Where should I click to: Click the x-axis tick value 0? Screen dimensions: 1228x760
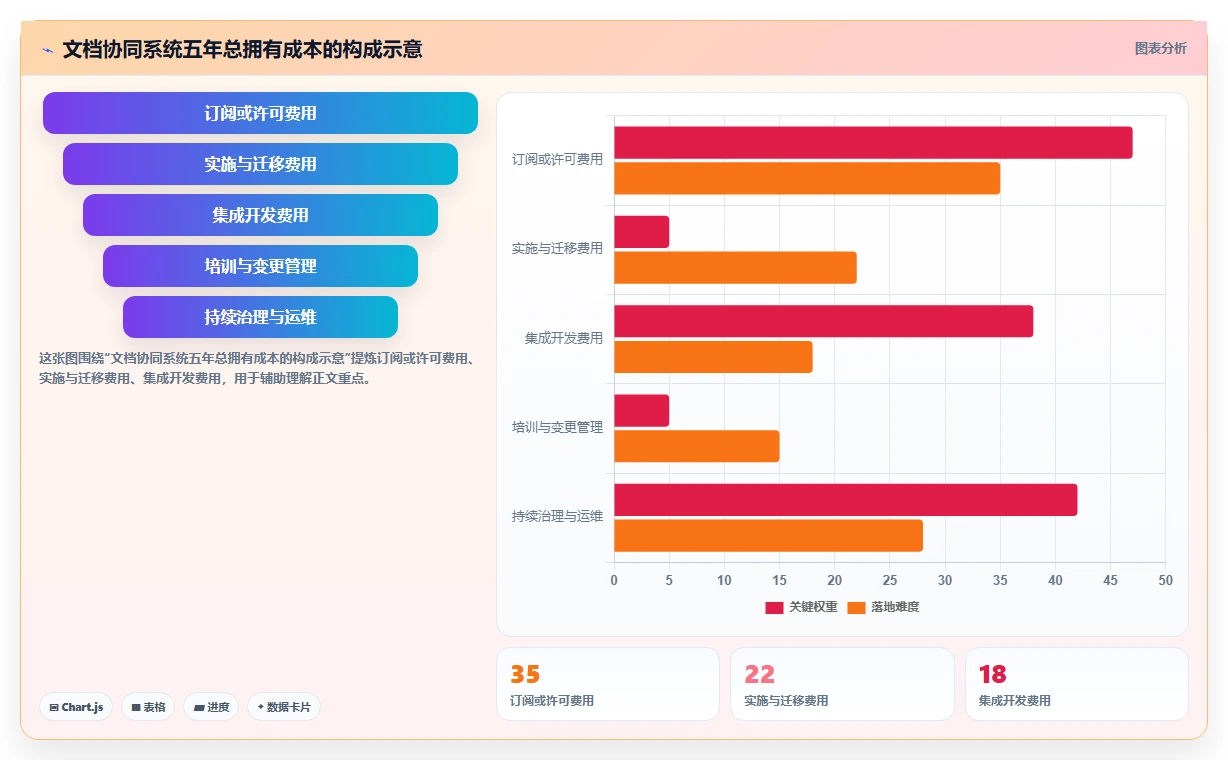614,580
